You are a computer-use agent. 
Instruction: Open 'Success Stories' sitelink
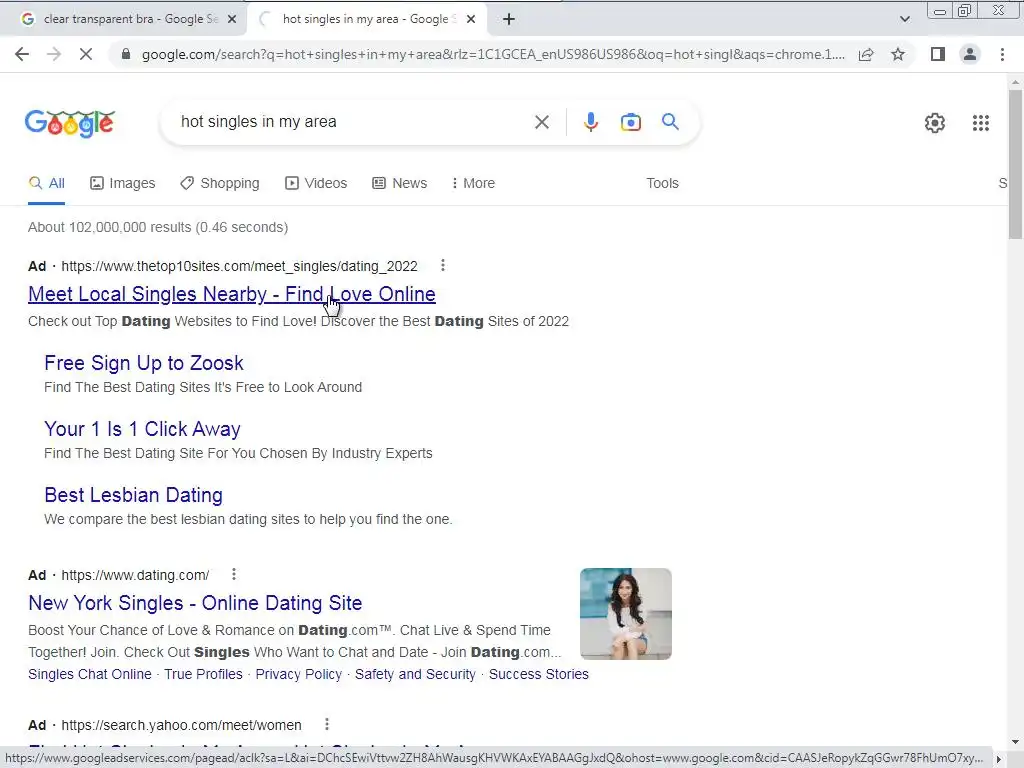[539, 674]
